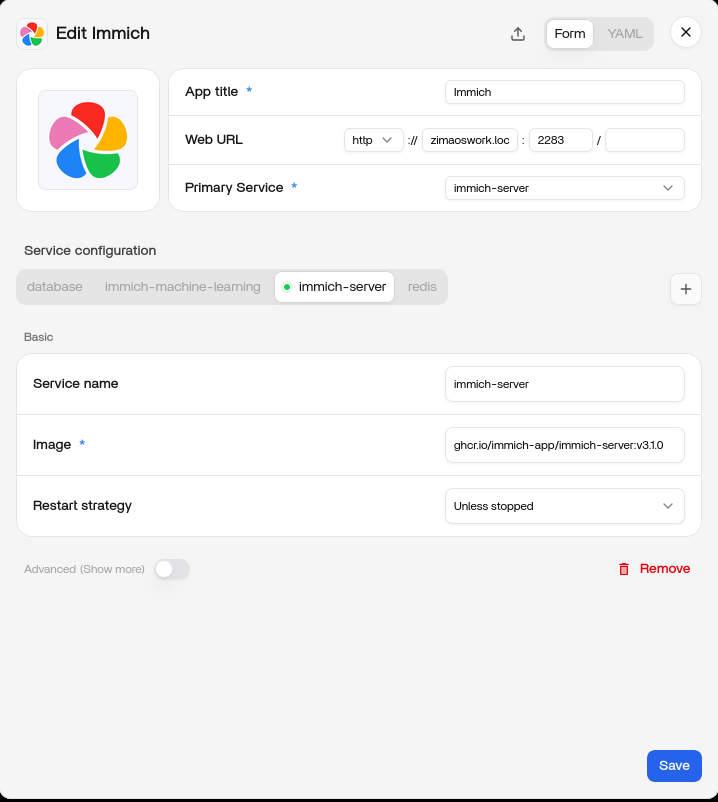
Task: Toggle Advanced (Show more) switch
Action: pyautogui.click(x=172, y=569)
